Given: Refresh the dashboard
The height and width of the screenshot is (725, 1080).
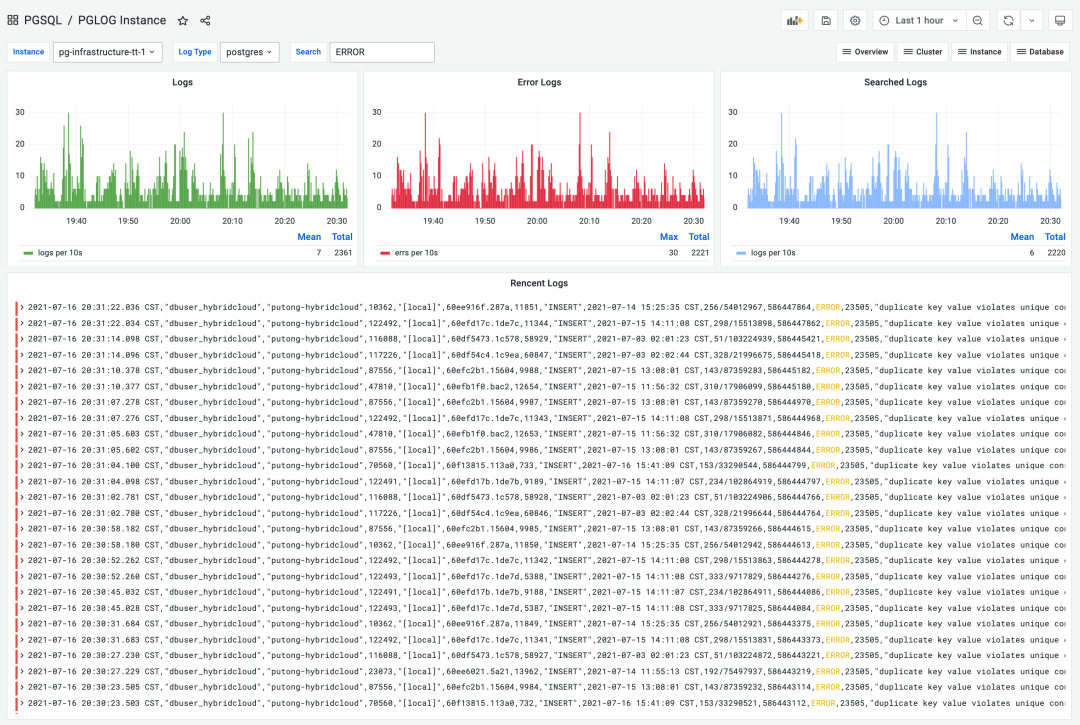Looking at the screenshot, I should 1008,21.
